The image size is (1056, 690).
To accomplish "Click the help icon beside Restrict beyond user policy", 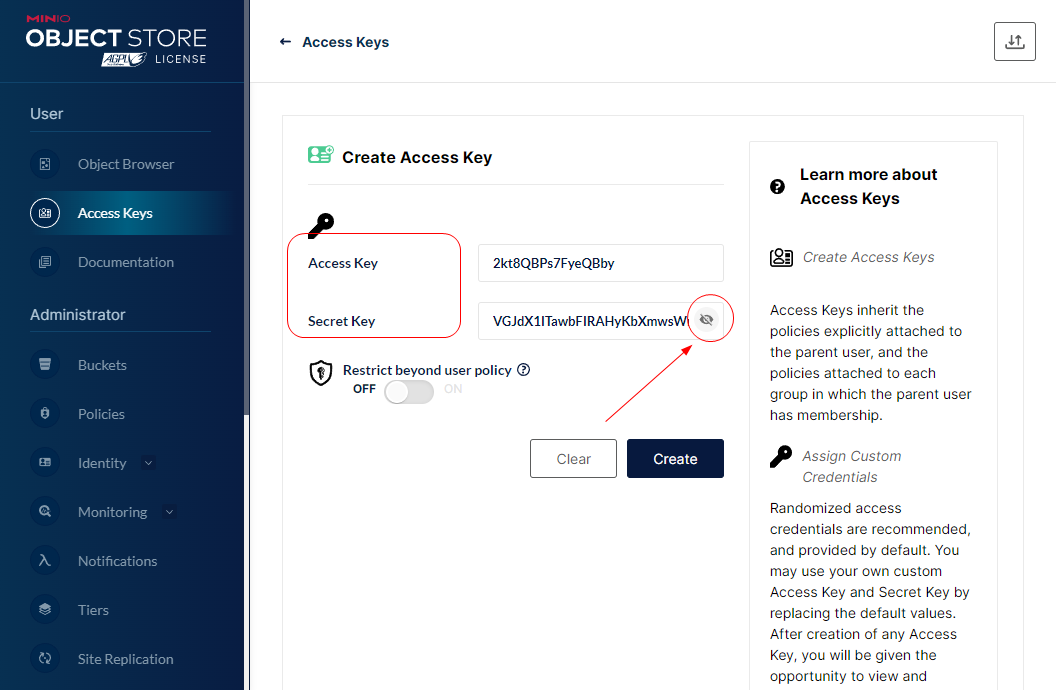I will point(524,370).
